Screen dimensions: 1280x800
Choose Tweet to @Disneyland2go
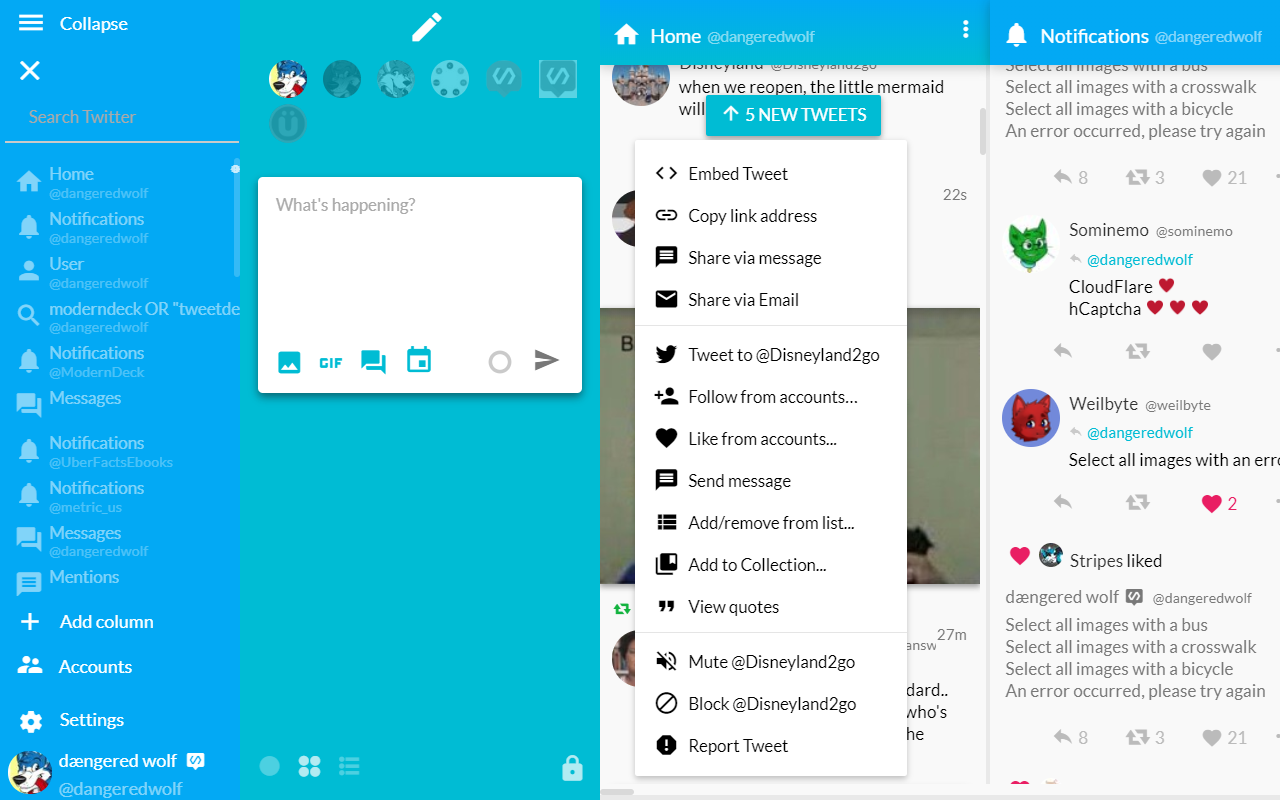[x=771, y=355]
